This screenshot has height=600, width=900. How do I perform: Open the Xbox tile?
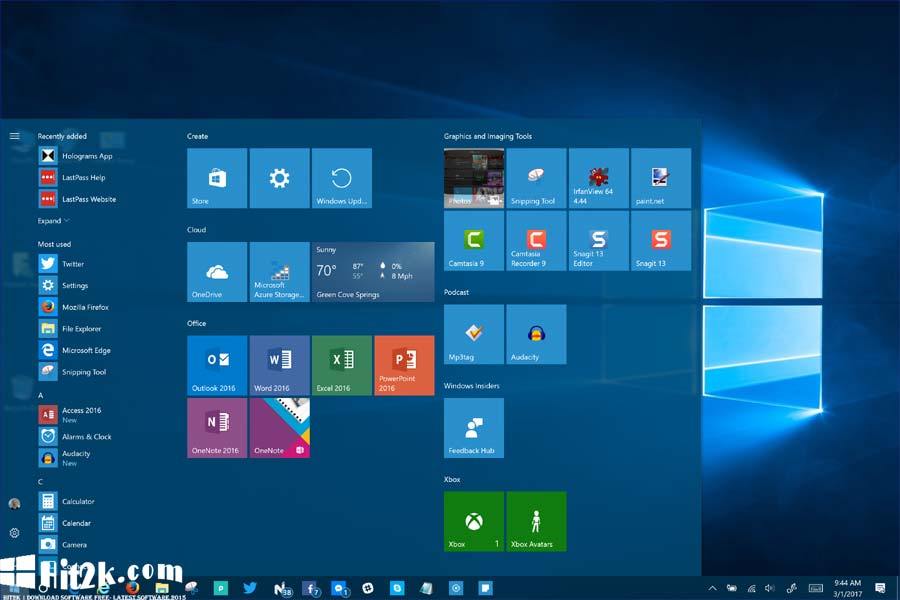(x=474, y=521)
